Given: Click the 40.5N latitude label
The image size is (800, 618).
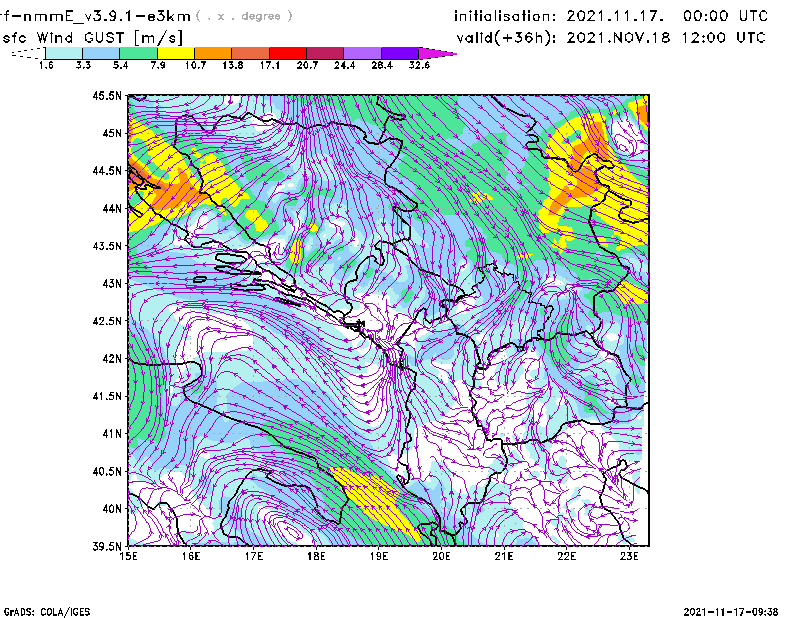Looking at the screenshot, I should pos(107,471).
